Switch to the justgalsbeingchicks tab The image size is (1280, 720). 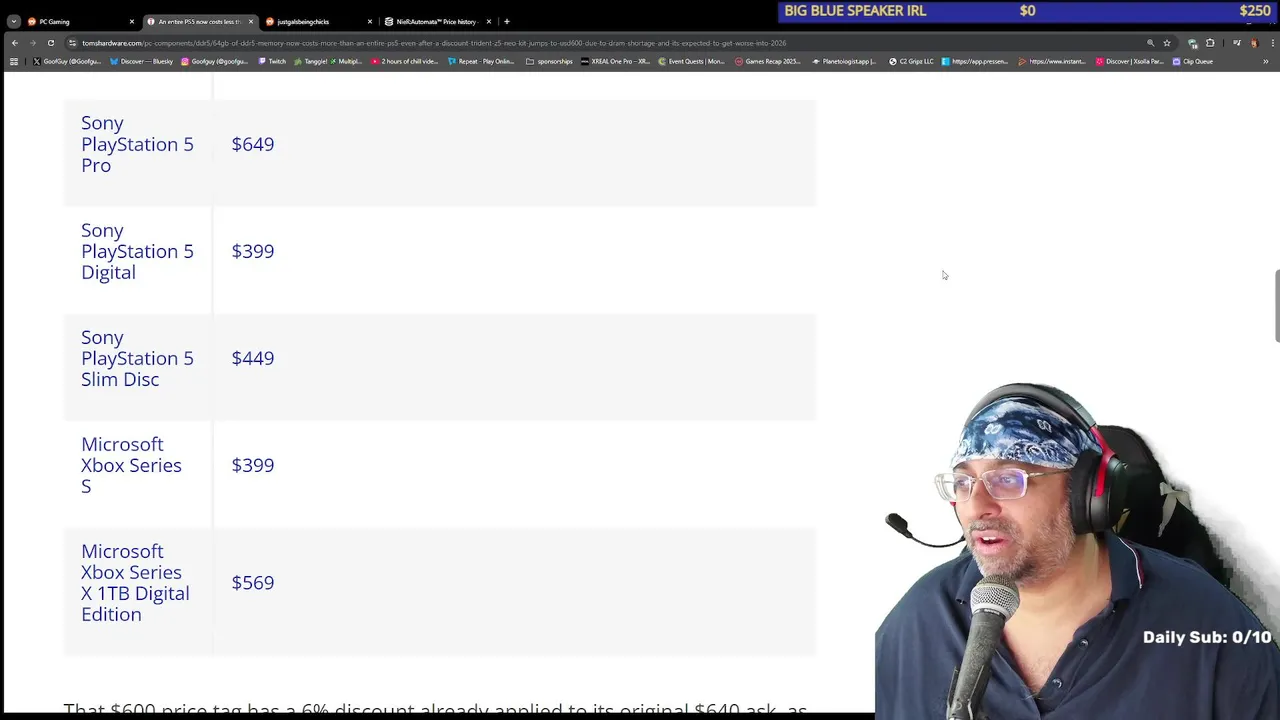point(318,21)
